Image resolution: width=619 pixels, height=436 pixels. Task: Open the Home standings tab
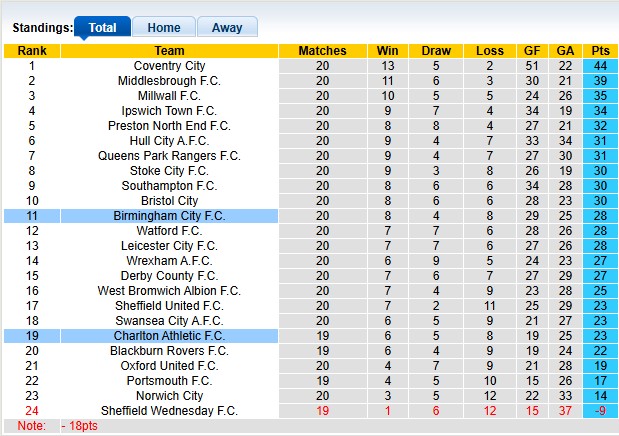click(164, 28)
